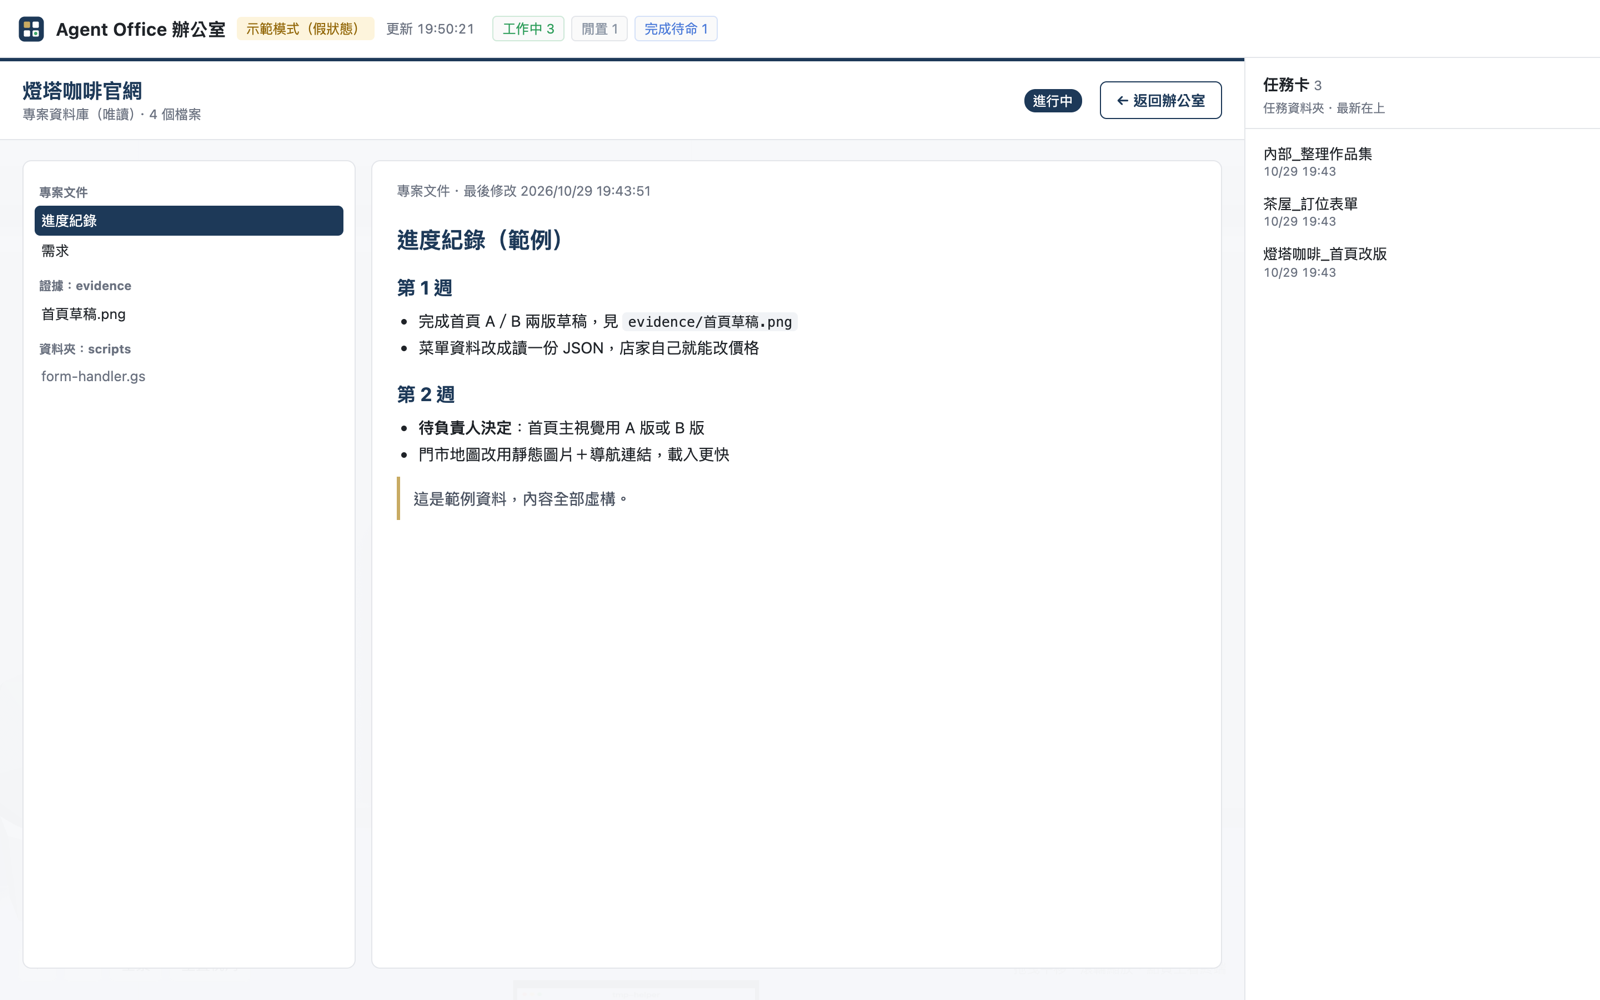This screenshot has width=1600, height=1000.
Task: Select the 閒置 1 status badge
Action: pos(599,29)
